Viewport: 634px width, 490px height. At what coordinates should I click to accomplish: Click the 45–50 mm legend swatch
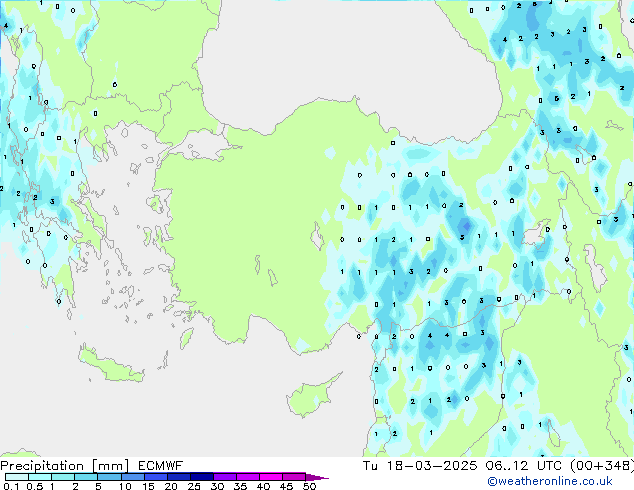point(293,477)
